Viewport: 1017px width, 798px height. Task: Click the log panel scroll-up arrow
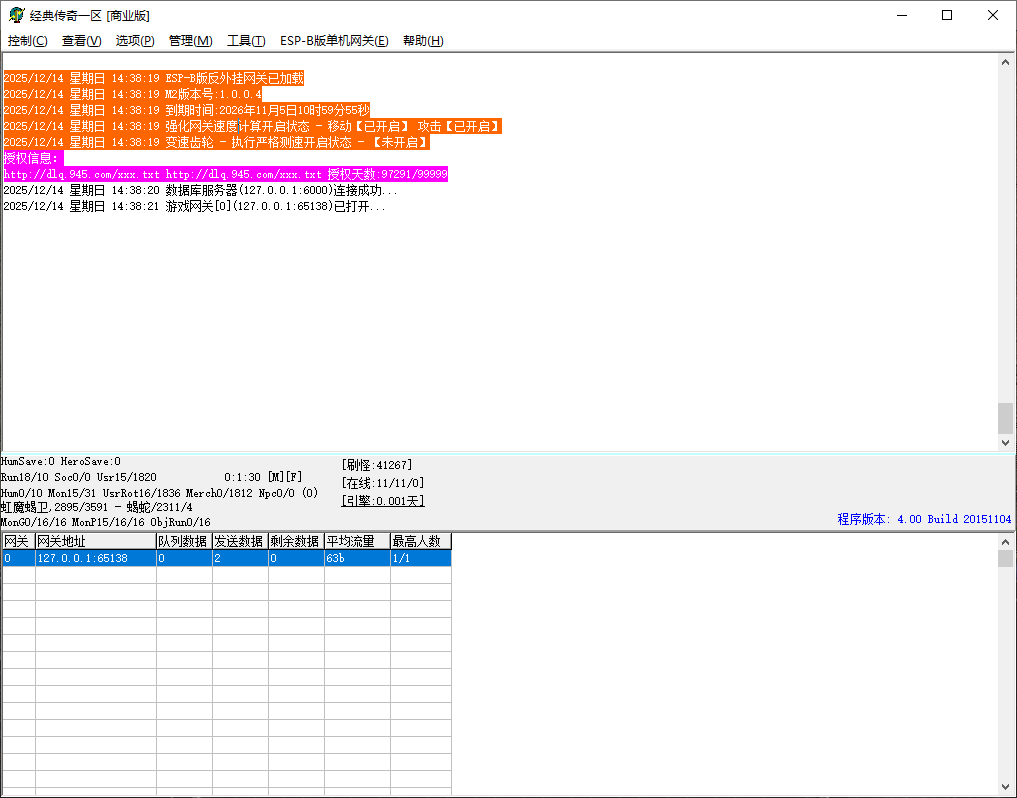point(1005,62)
